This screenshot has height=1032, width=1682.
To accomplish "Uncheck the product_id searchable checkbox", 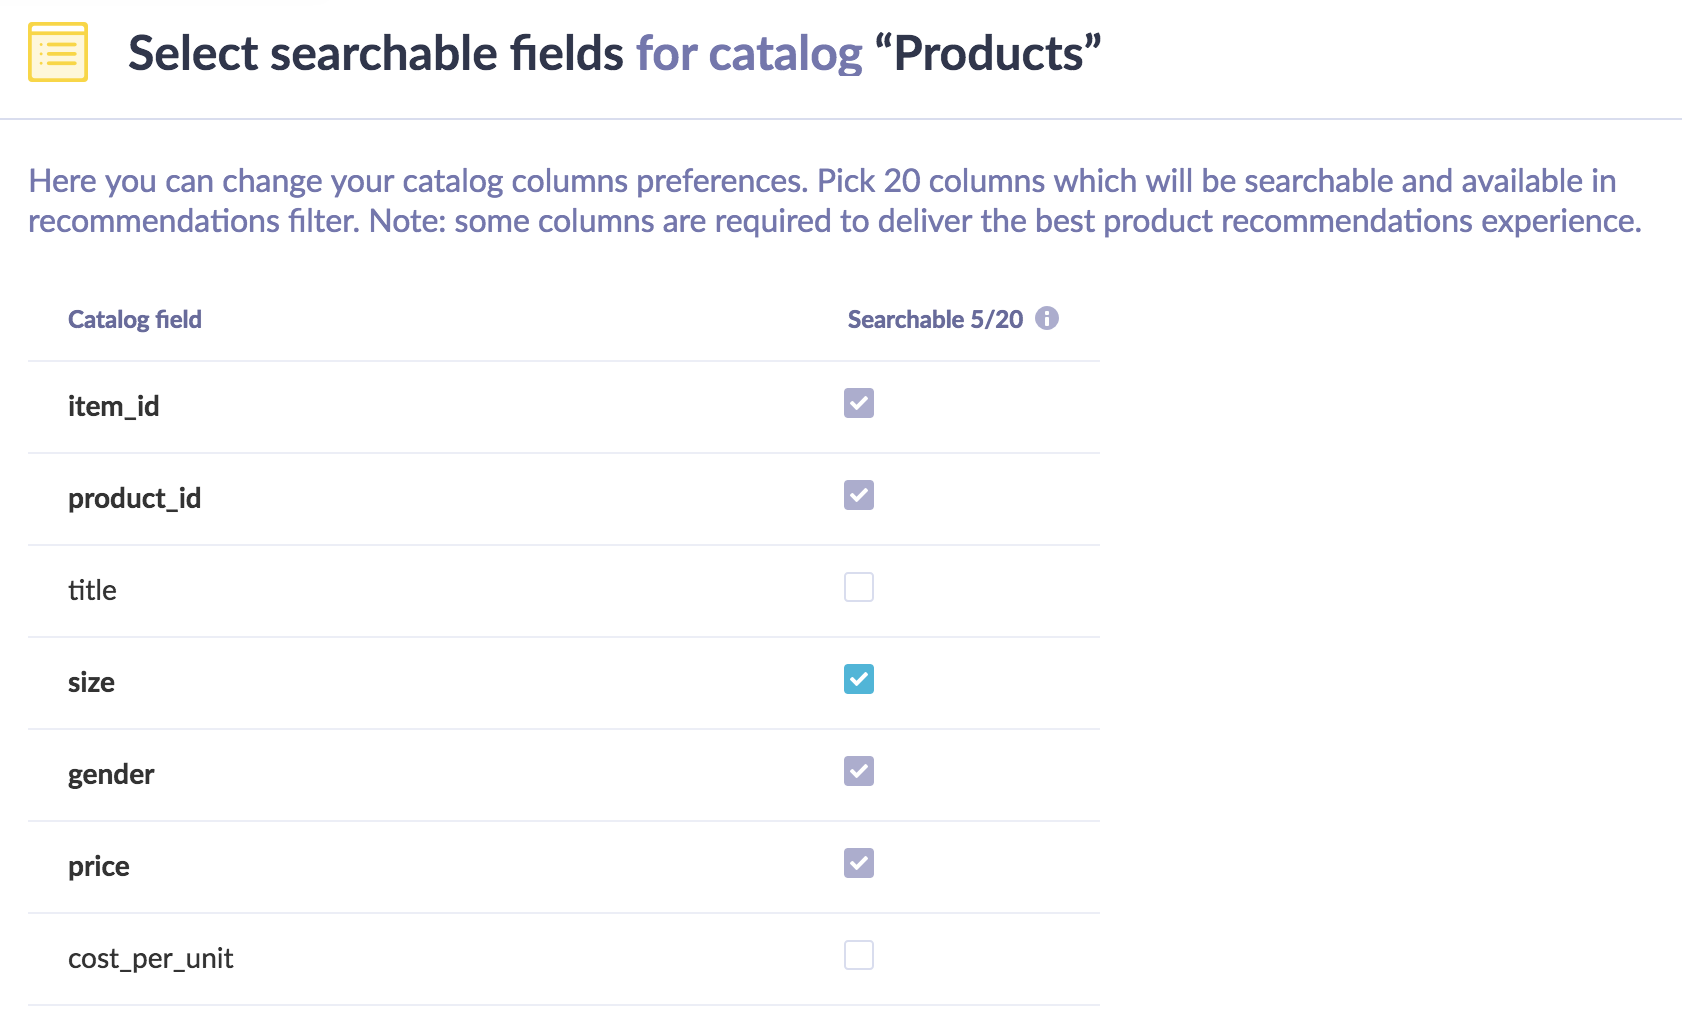I will tap(858, 495).
